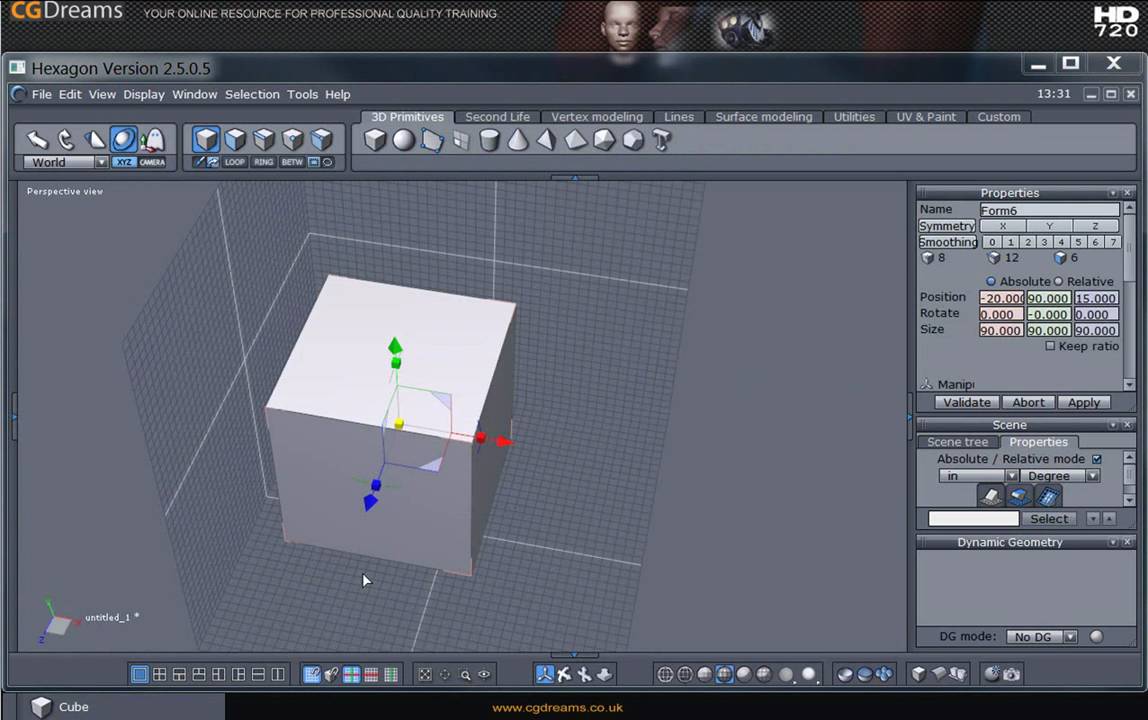Open the units 'in' dropdown
The image size is (1148, 720).
coord(978,476)
